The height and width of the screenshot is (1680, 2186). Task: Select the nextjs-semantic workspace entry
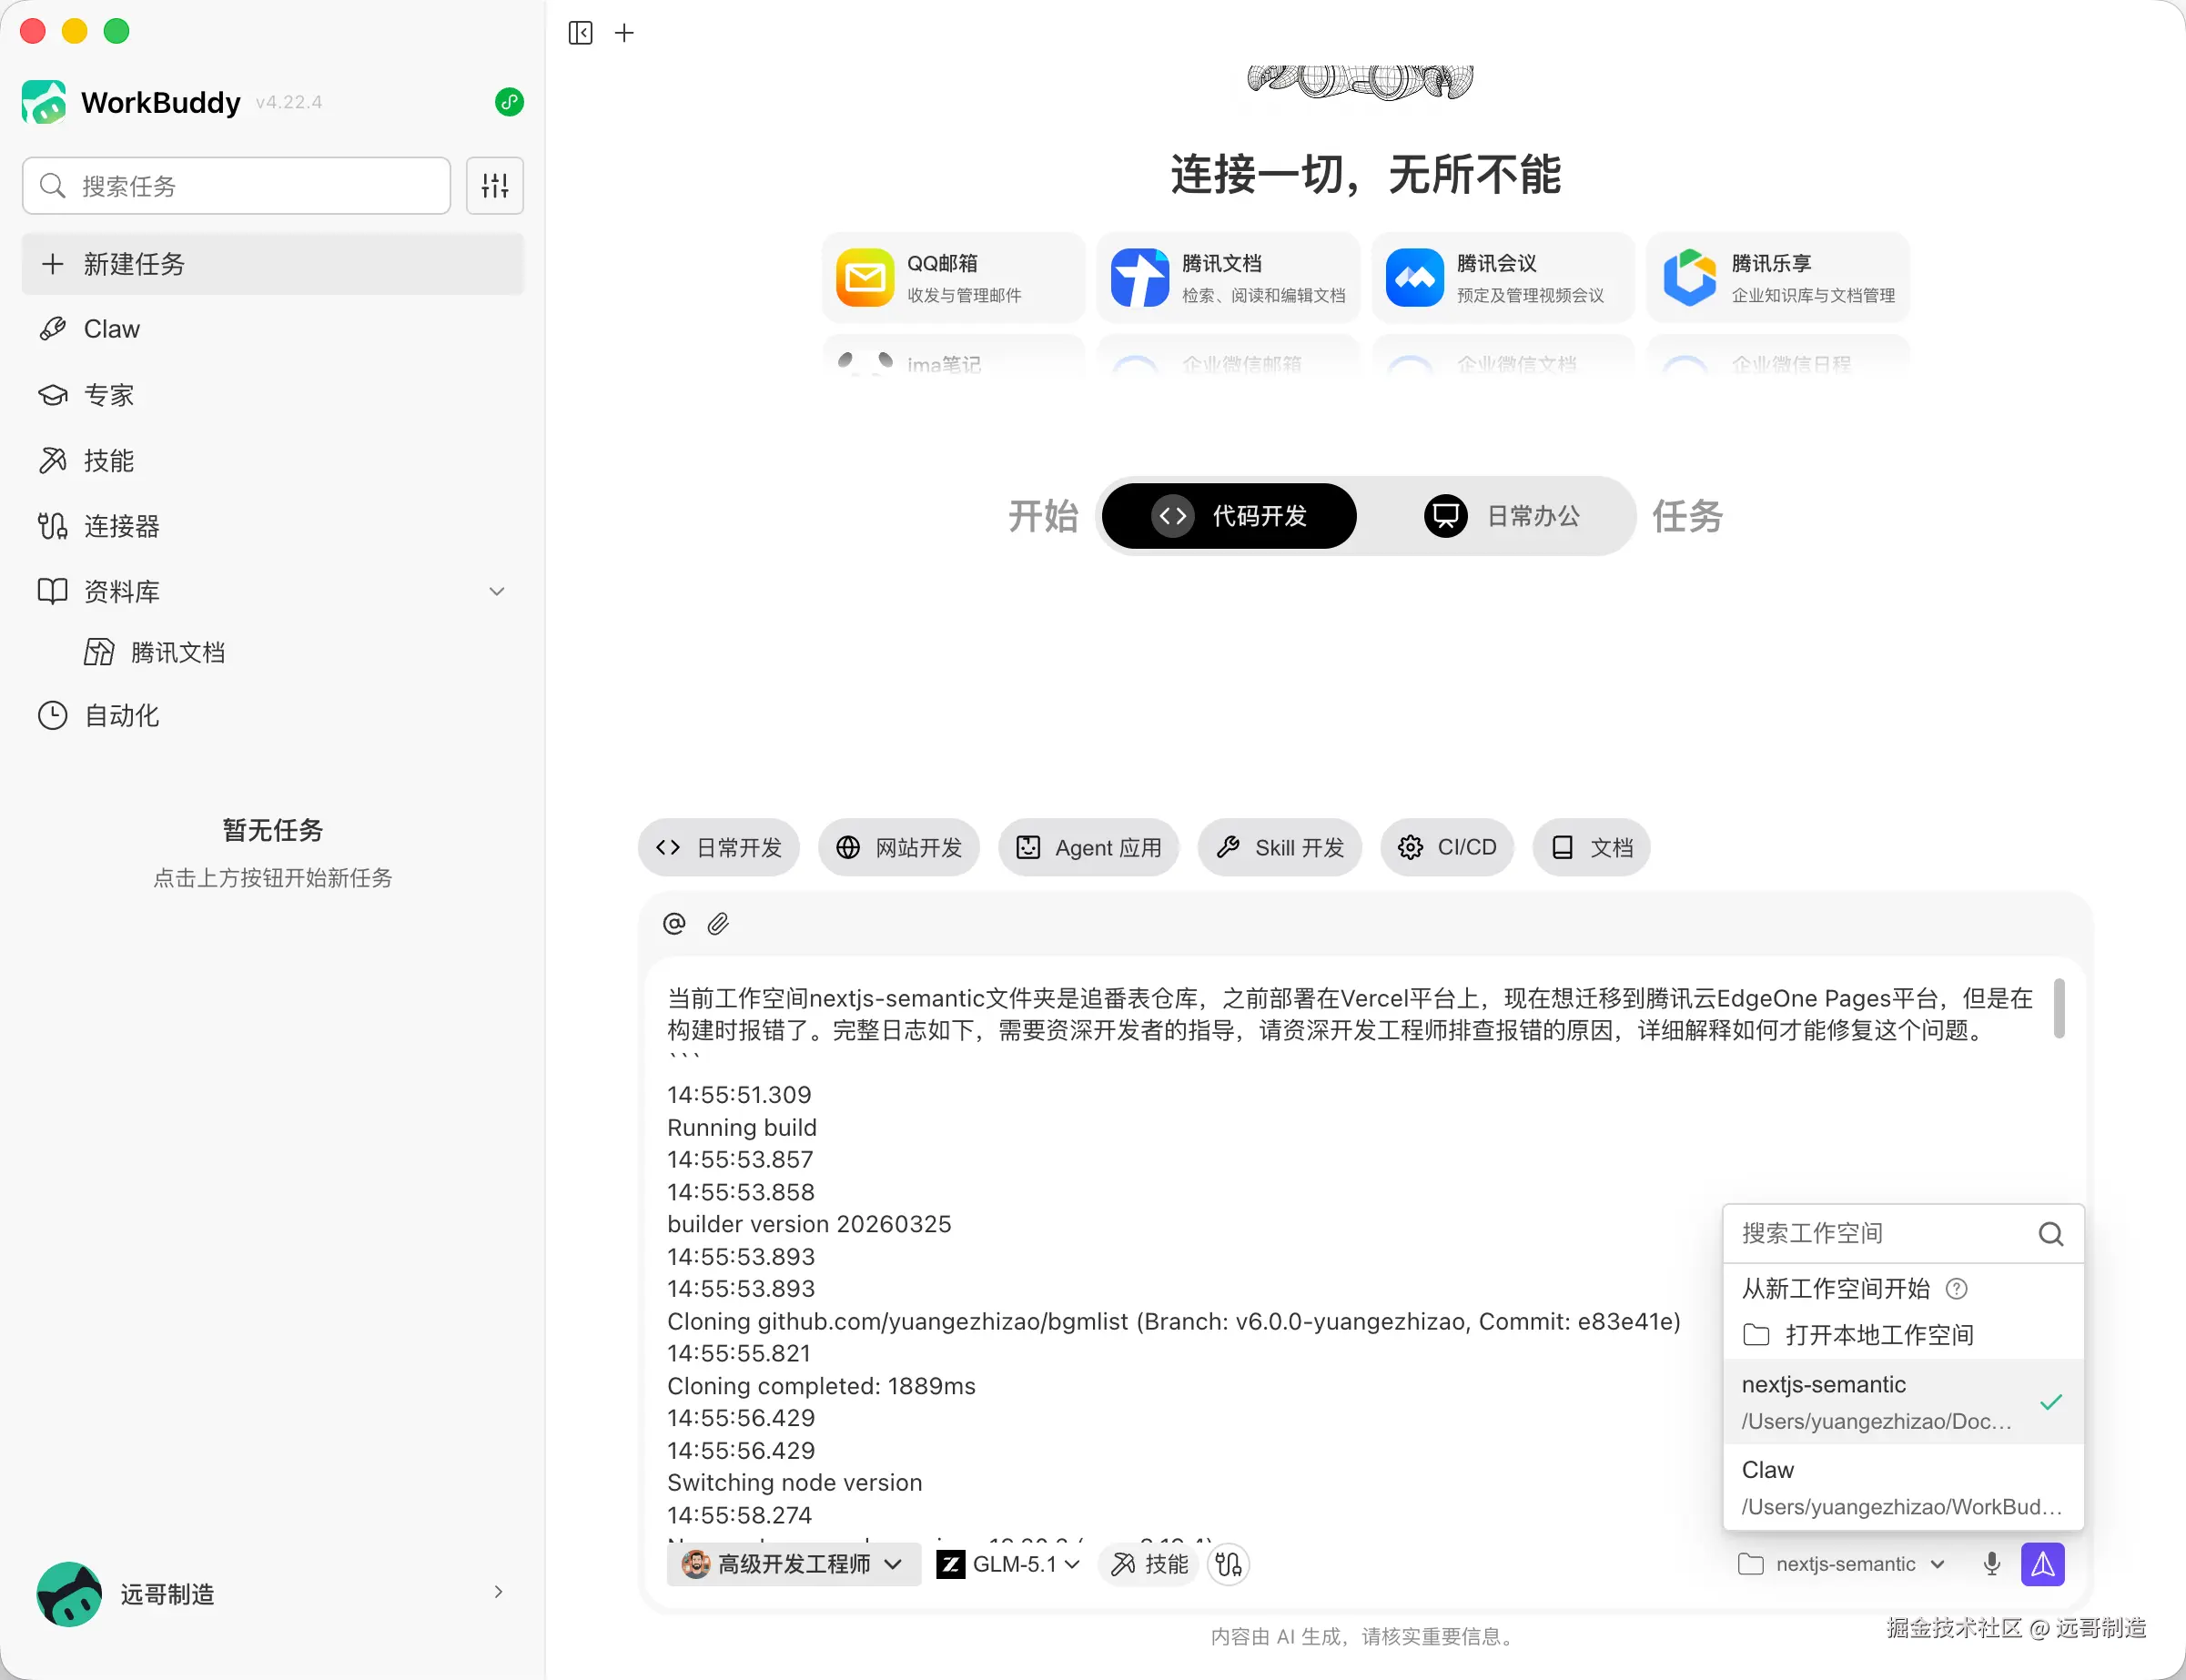pyautogui.click(x=1903, y=1402)
